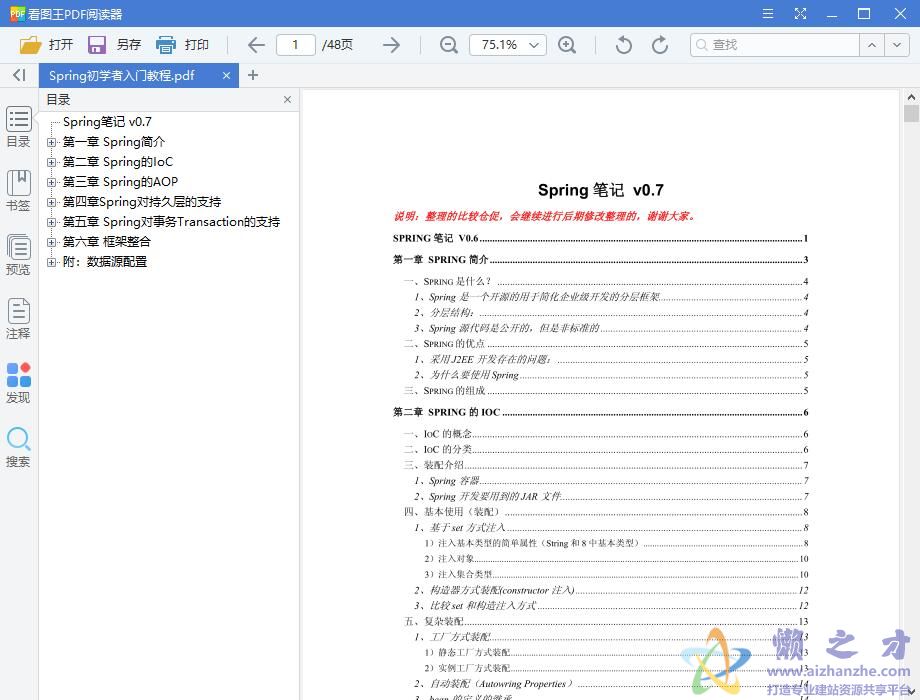Click the Spring 笔记 v0.7 document title
The image size is (920, 700).
(x=600, y=190)
